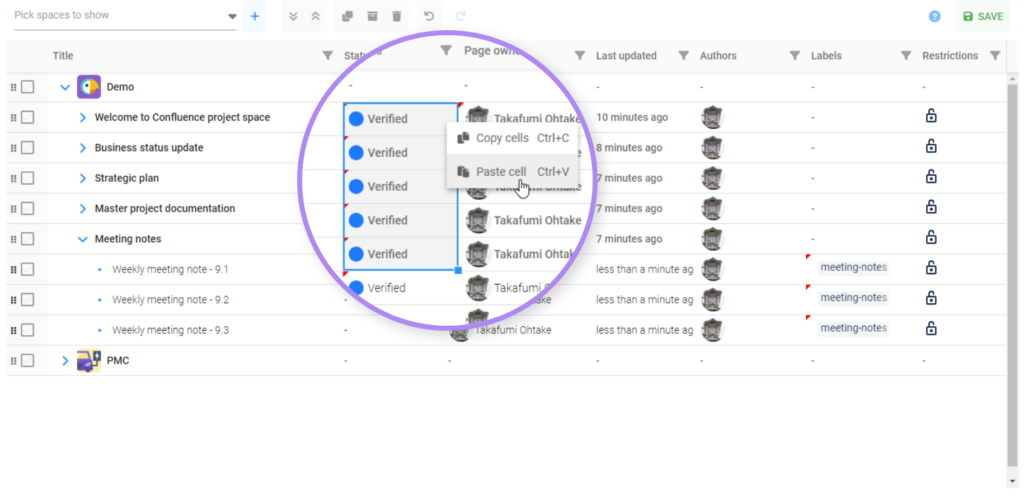This screenshot has width=1024, height=498.
Task: Open restrictions lock for Welcome to Confluence row
Action: click(x=931, y=116)
